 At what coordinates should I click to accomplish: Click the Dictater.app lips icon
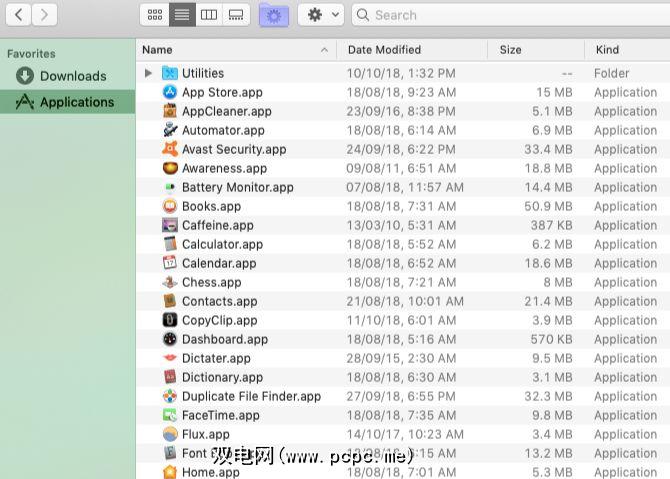tap(170, 358)
